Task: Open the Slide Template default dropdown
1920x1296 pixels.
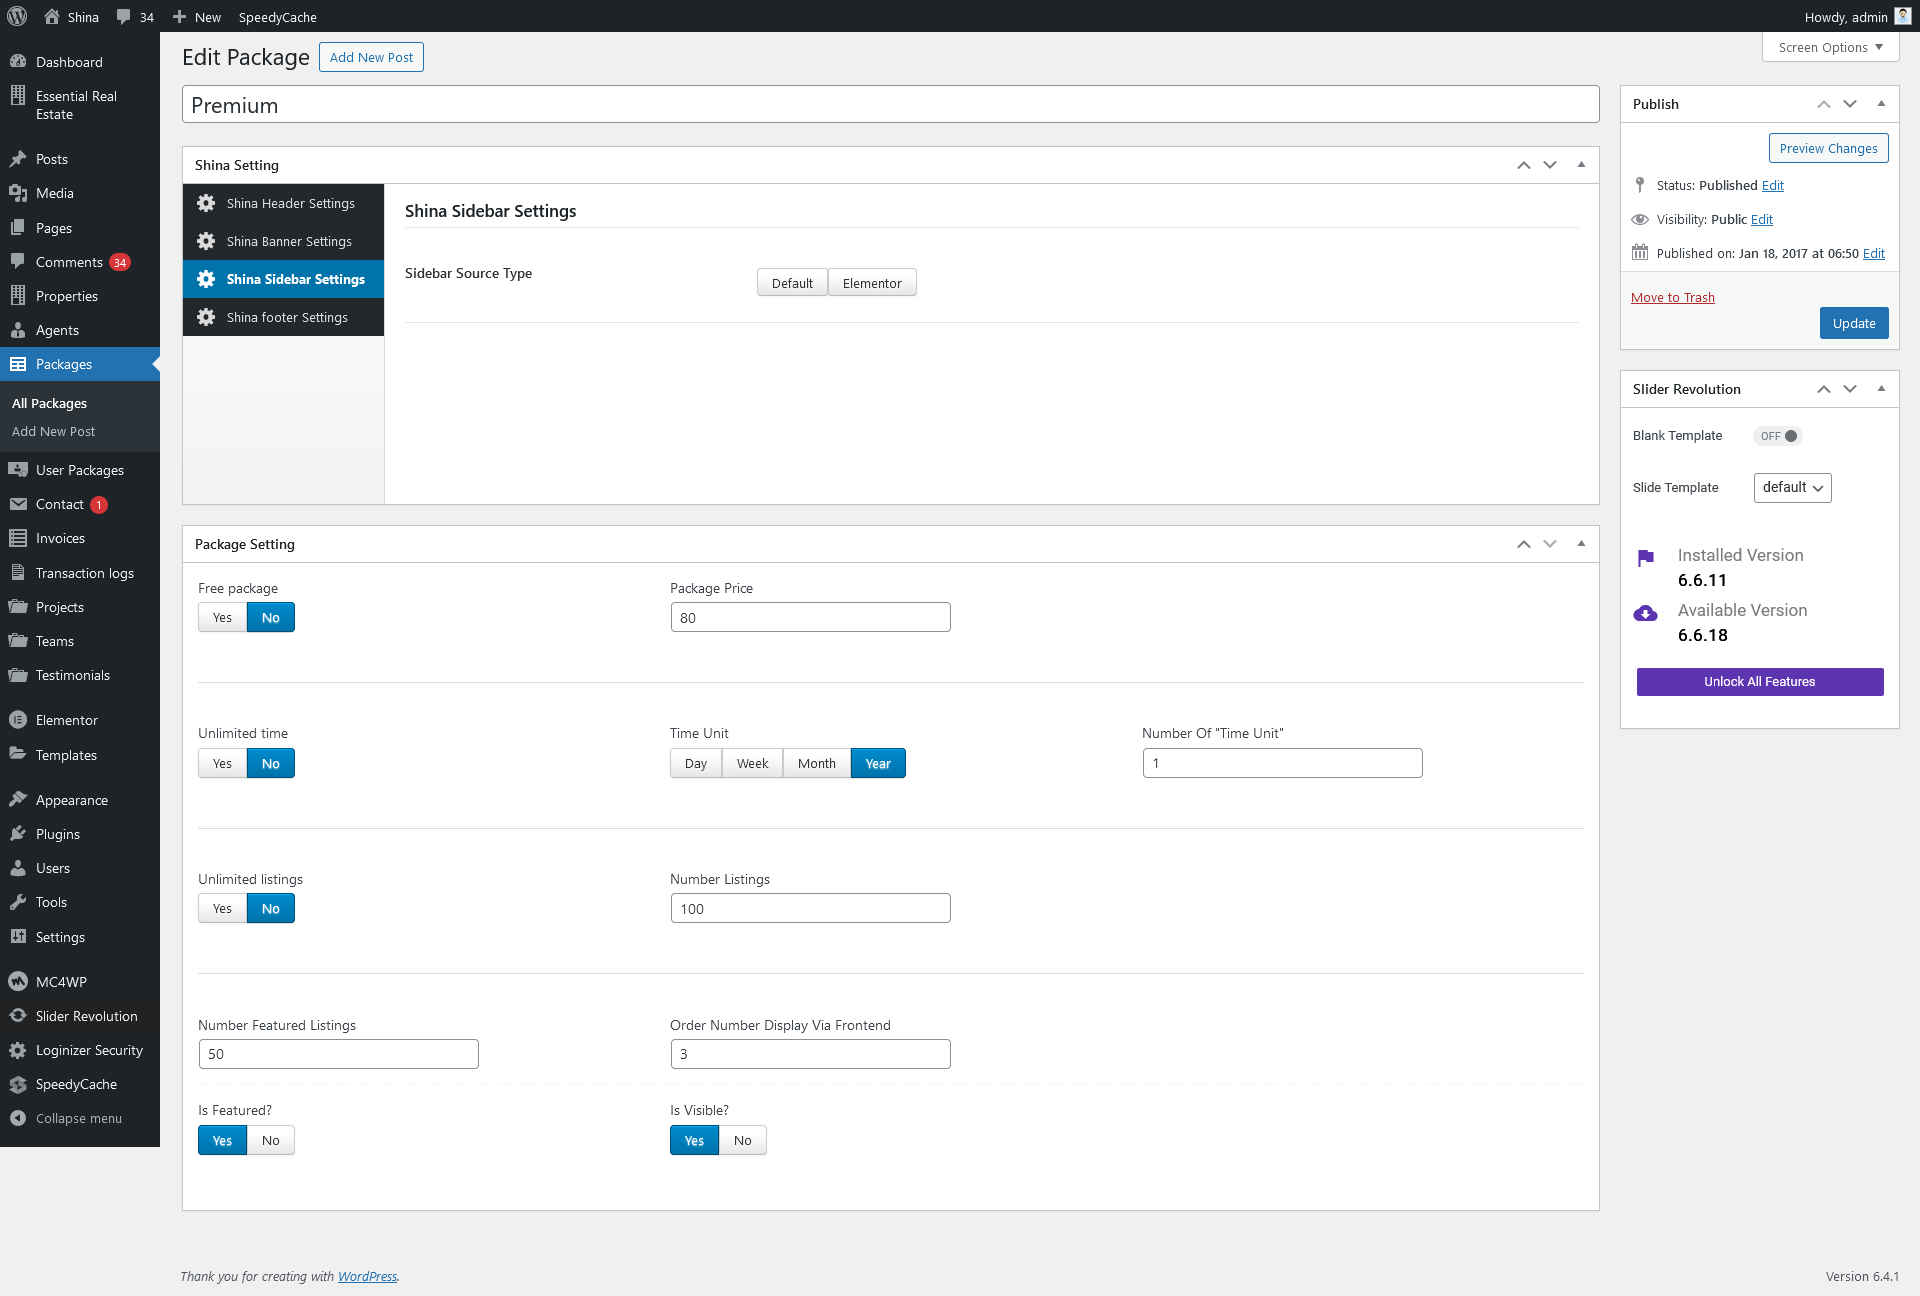Action: (x=1792, y=488)
